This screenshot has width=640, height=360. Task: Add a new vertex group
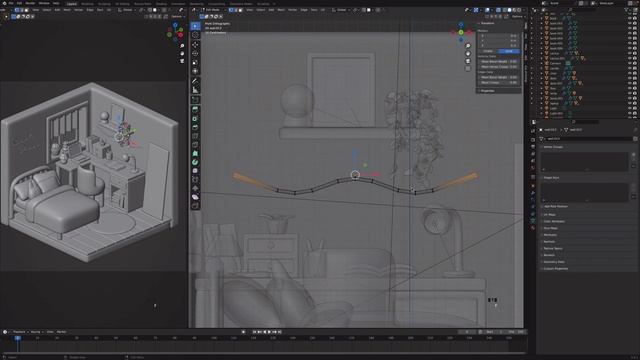(633, 155)
